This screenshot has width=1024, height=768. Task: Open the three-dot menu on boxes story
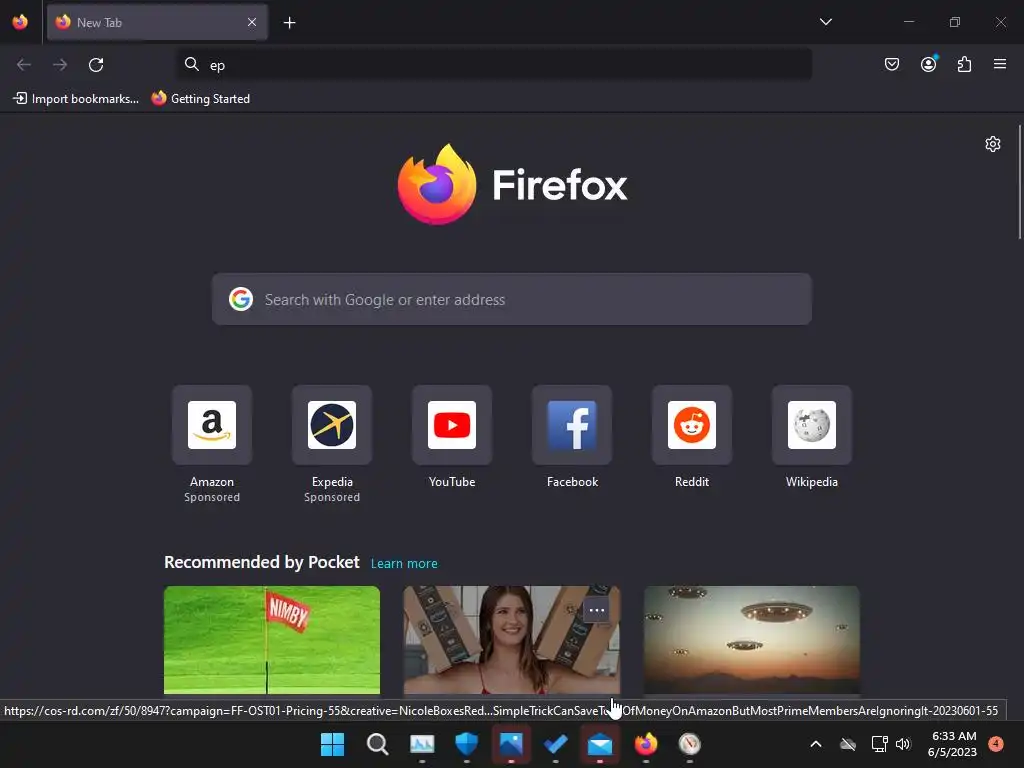point(596,611)
